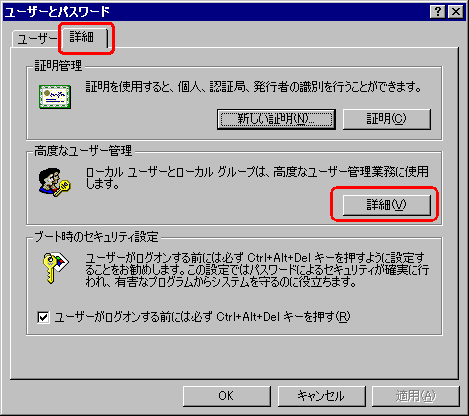Click the 高度なユーザー管理 group label

click(x=83, y=151)
